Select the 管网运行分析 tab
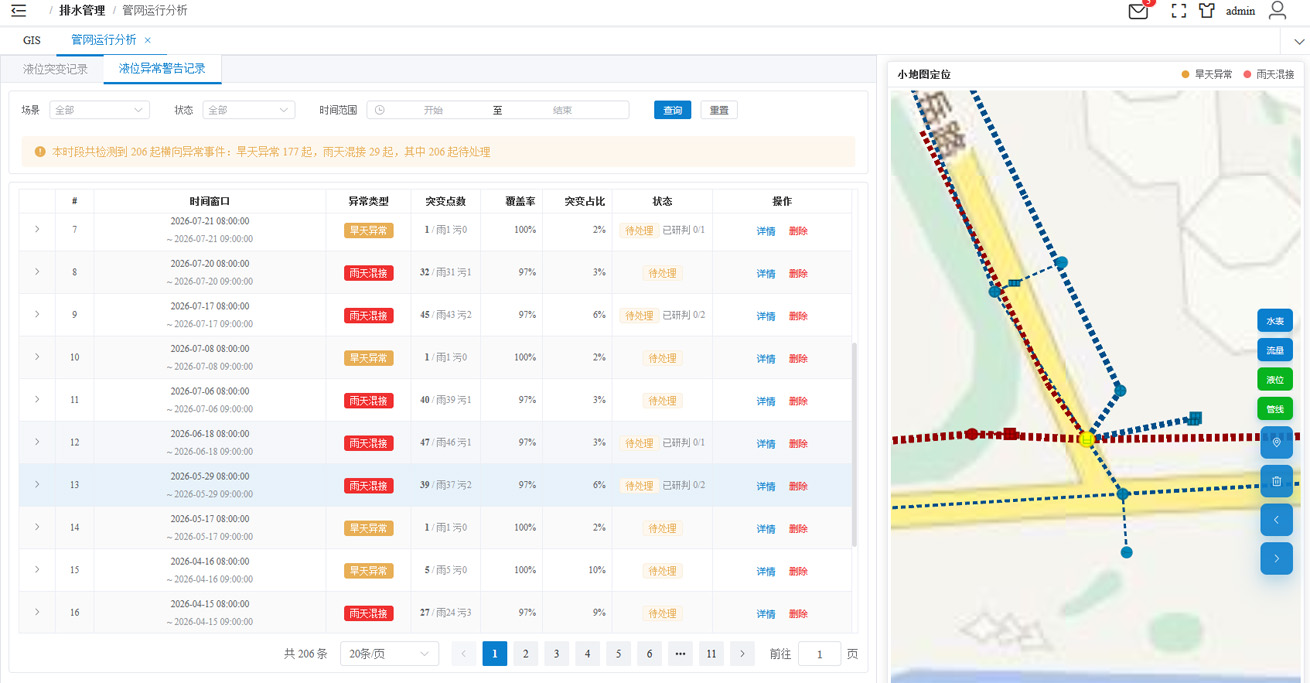The image size is (1310, 683). pyautogui.click(x=103, y=40)
